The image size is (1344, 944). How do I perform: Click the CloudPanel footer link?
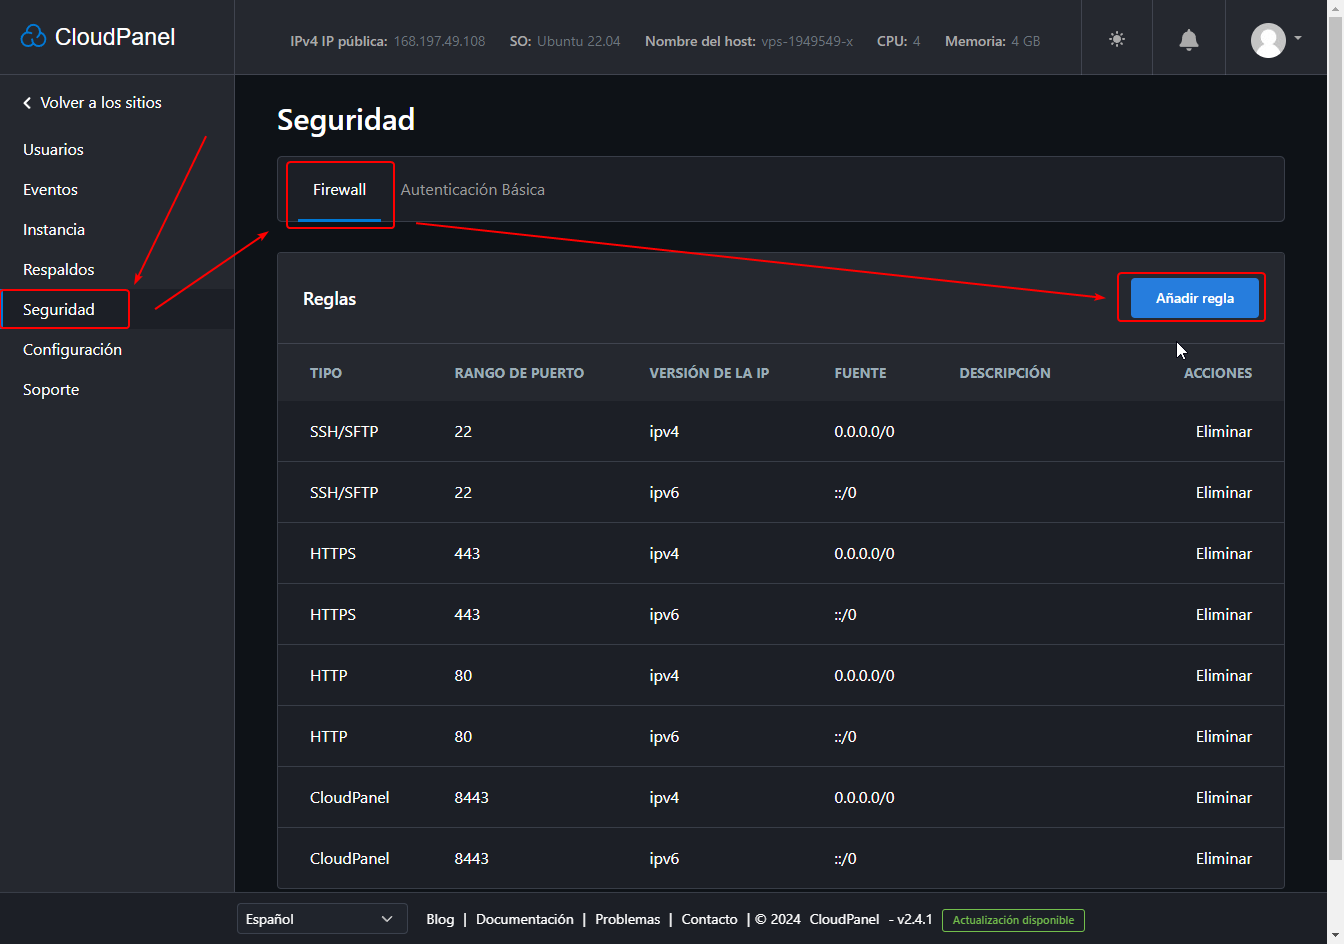[845, 919]
